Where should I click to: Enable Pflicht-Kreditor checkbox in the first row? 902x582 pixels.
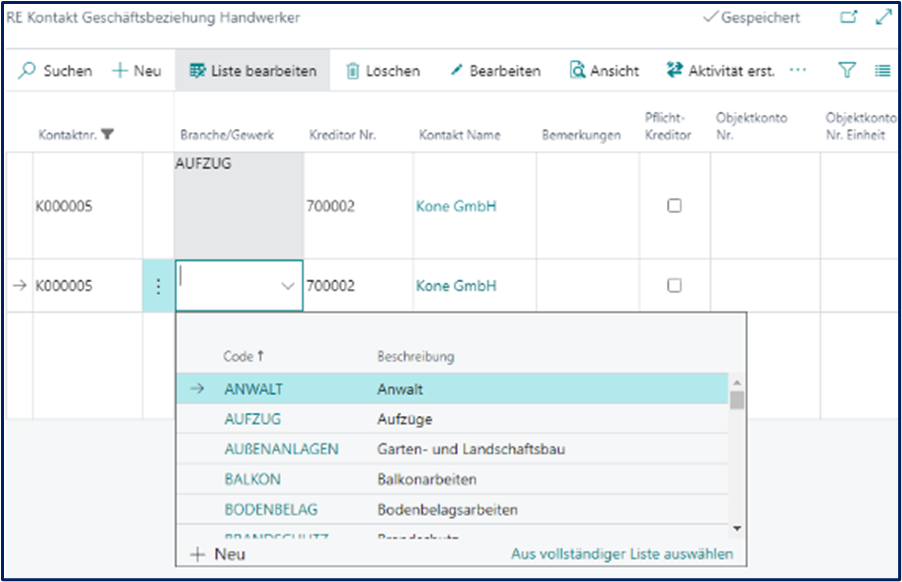tap(674, 204)
